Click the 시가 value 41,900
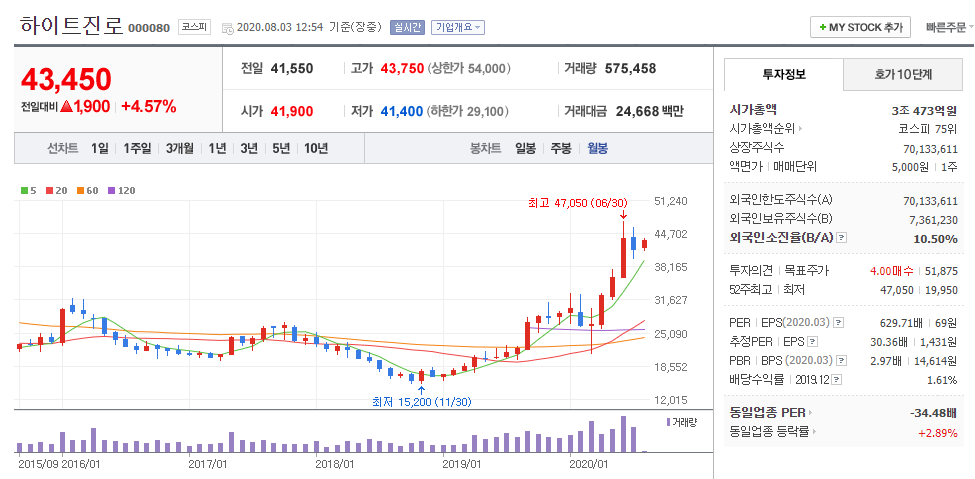 [292, 111]
